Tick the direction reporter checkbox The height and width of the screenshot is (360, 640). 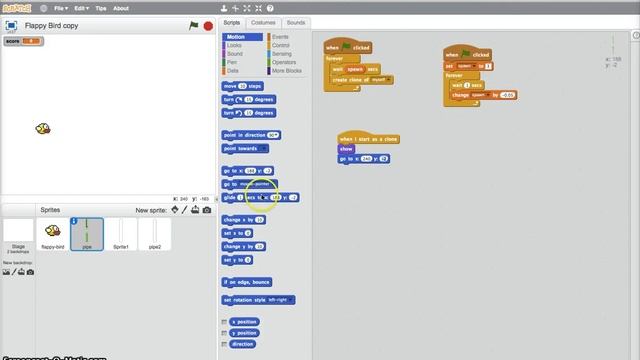pyautogui.click(x=224, y=344)
